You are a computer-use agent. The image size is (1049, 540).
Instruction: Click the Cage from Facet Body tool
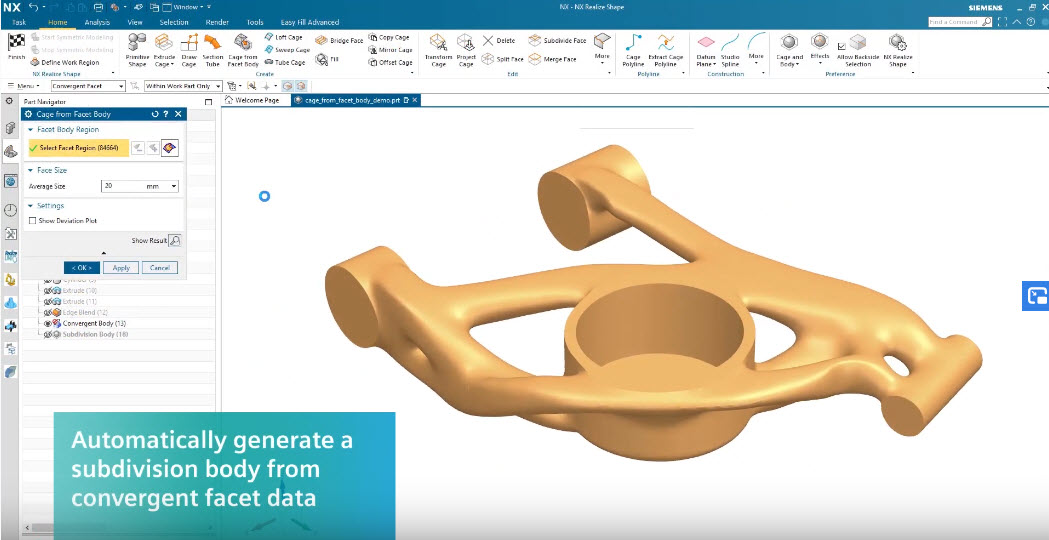tap(243, 48)
